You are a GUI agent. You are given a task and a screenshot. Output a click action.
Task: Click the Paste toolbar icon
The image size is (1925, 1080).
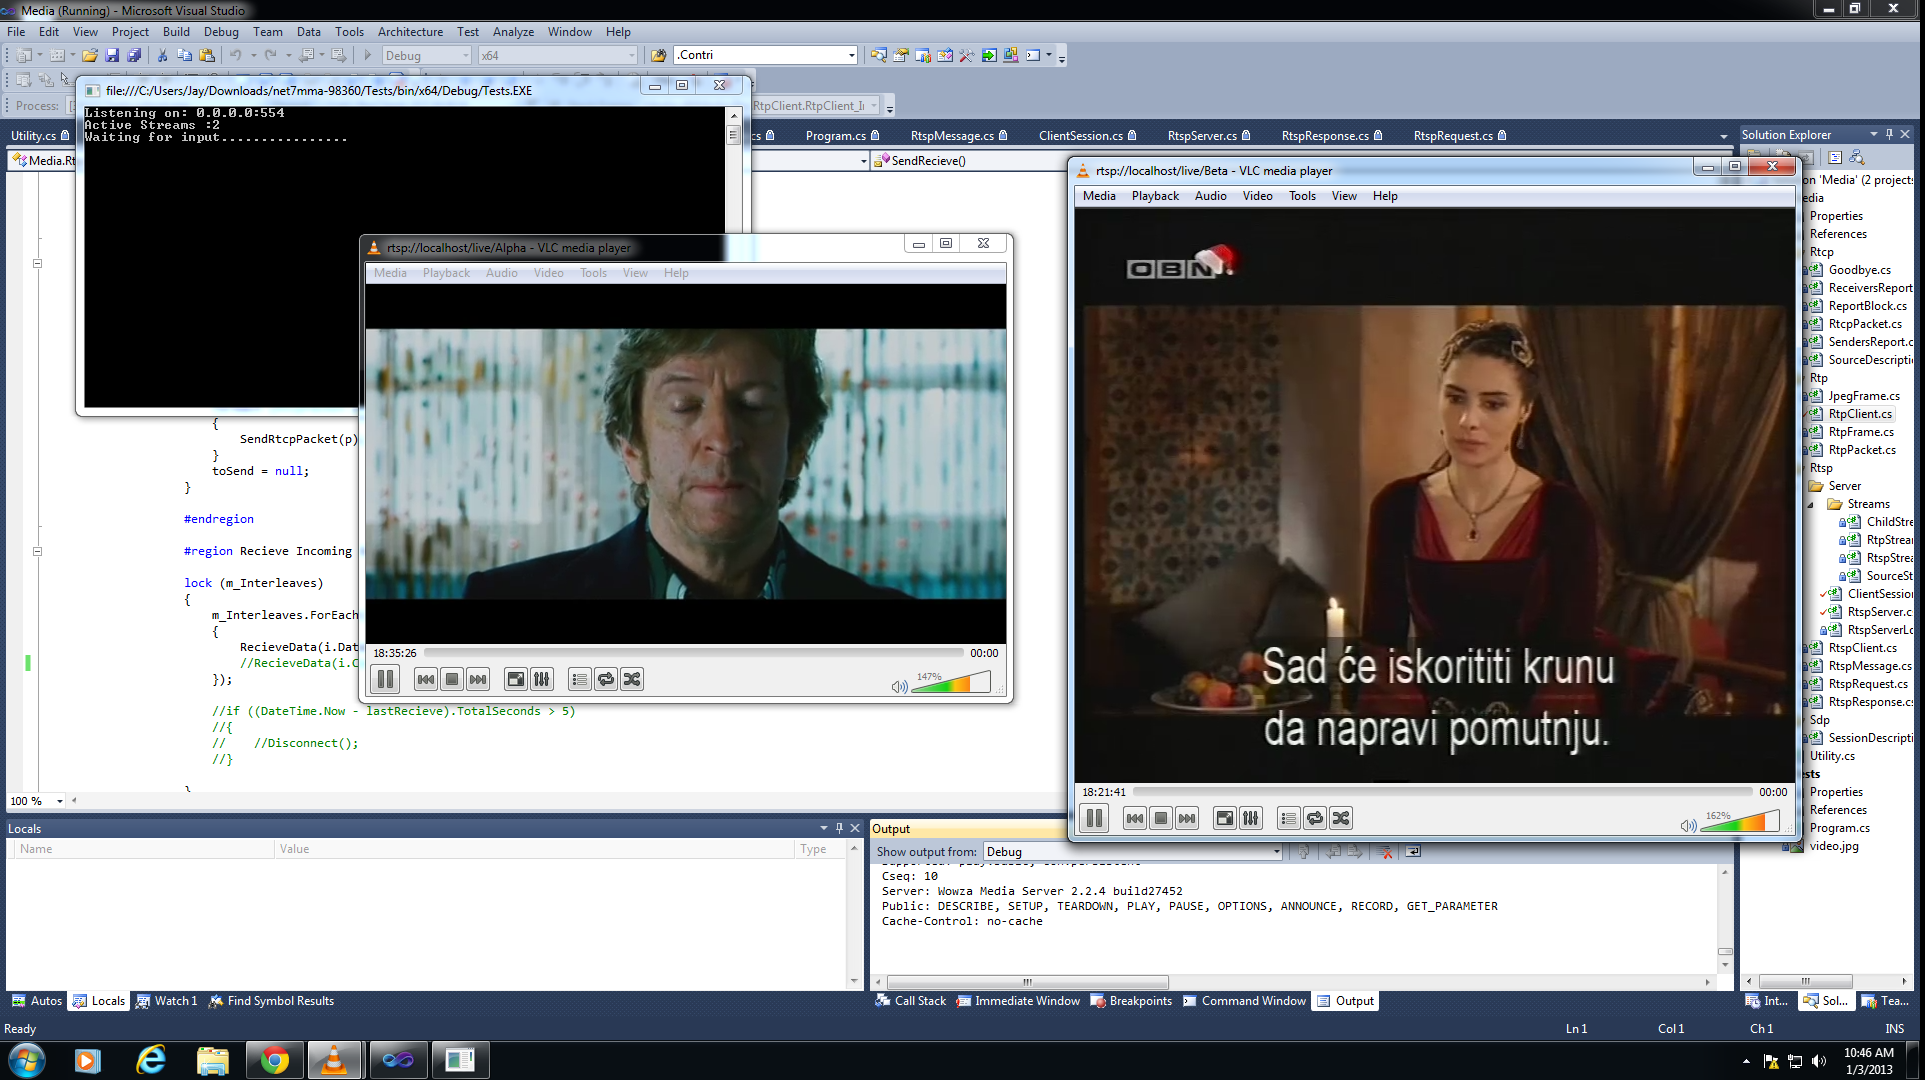[206, 56]
